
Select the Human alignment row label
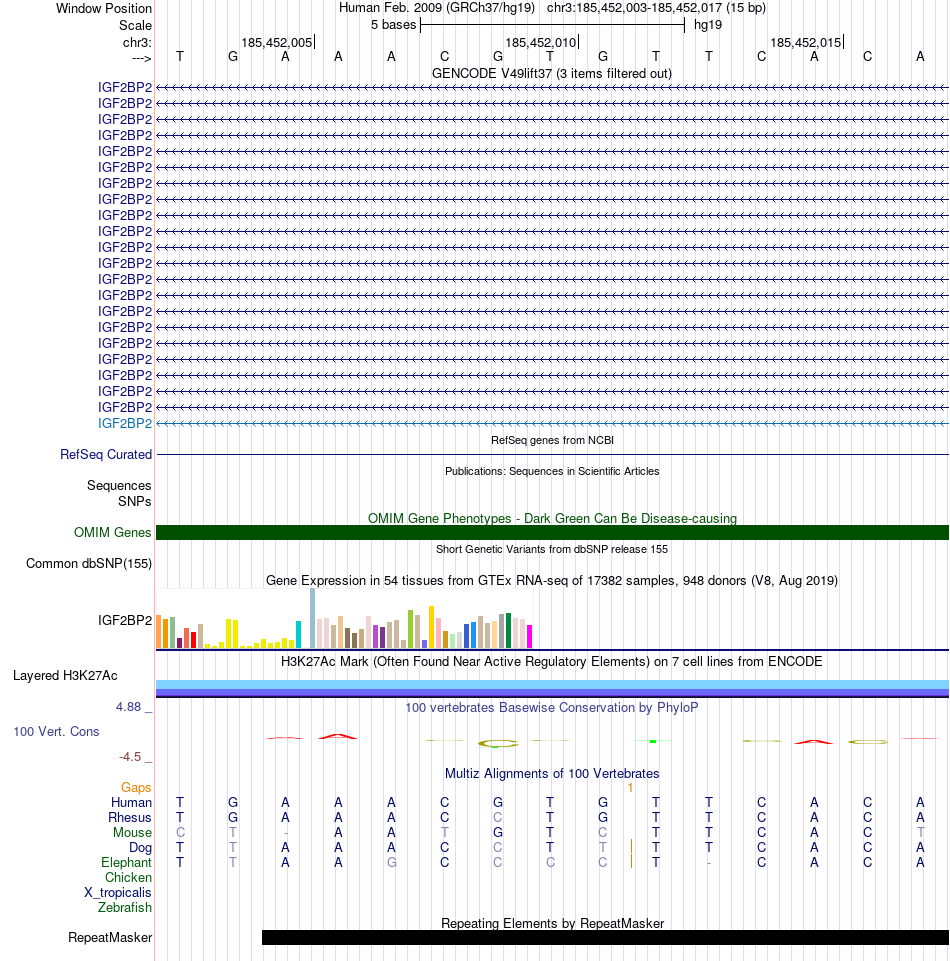tap(131, 802)
